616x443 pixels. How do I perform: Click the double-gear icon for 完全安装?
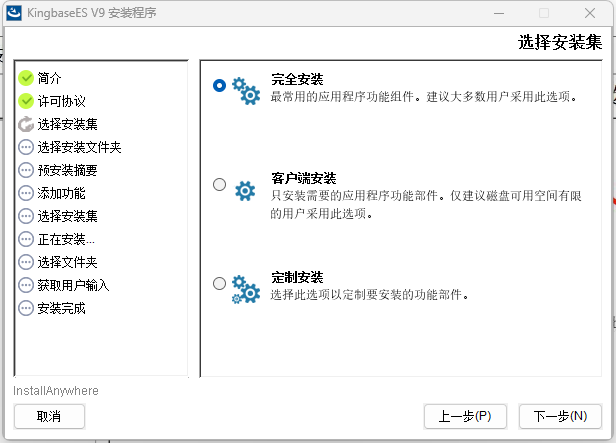pyautogui.click(x=246, y=91)
